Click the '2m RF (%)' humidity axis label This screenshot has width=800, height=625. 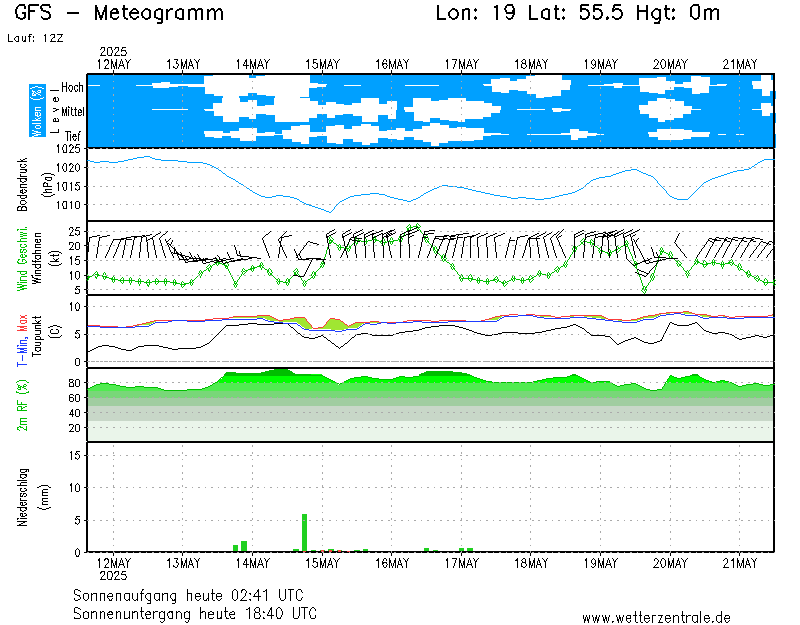click(x=22, y=405)
